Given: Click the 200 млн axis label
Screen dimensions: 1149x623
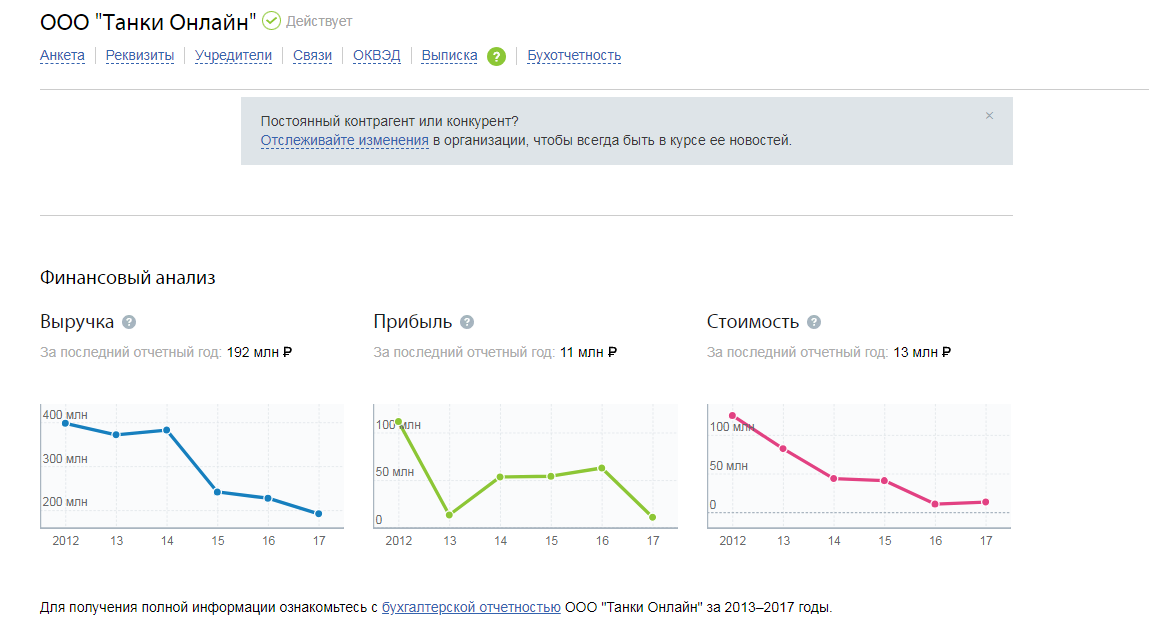Looking at the screenshot, I should (x=65, y=502).
